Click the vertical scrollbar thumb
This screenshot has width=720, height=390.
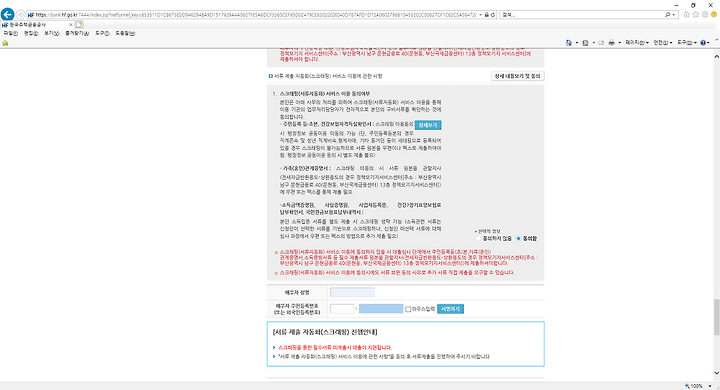tap(716, 317)
